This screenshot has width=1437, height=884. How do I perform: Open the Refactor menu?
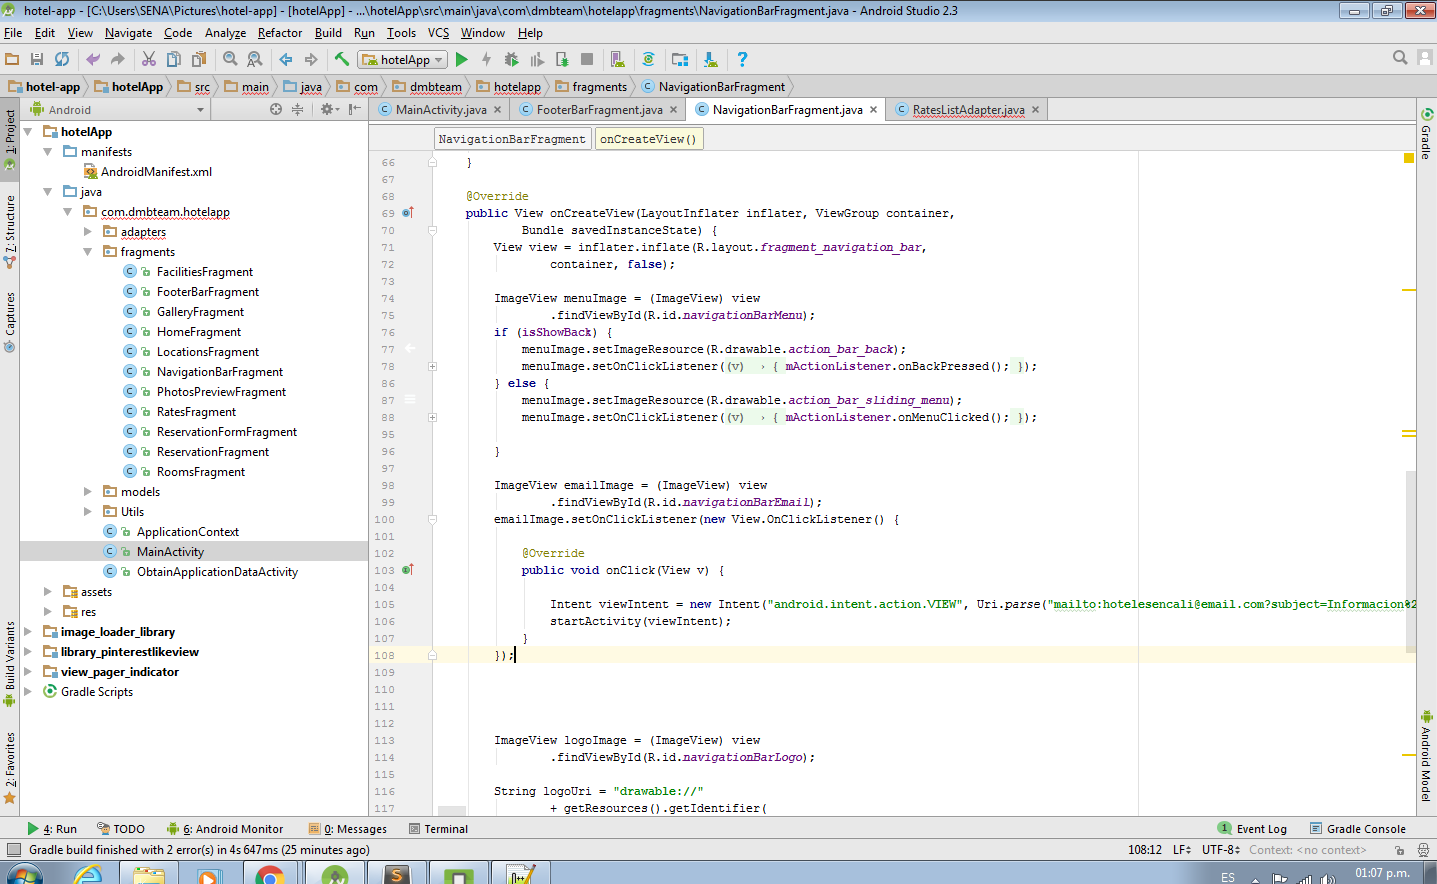(x=280, y=33)
